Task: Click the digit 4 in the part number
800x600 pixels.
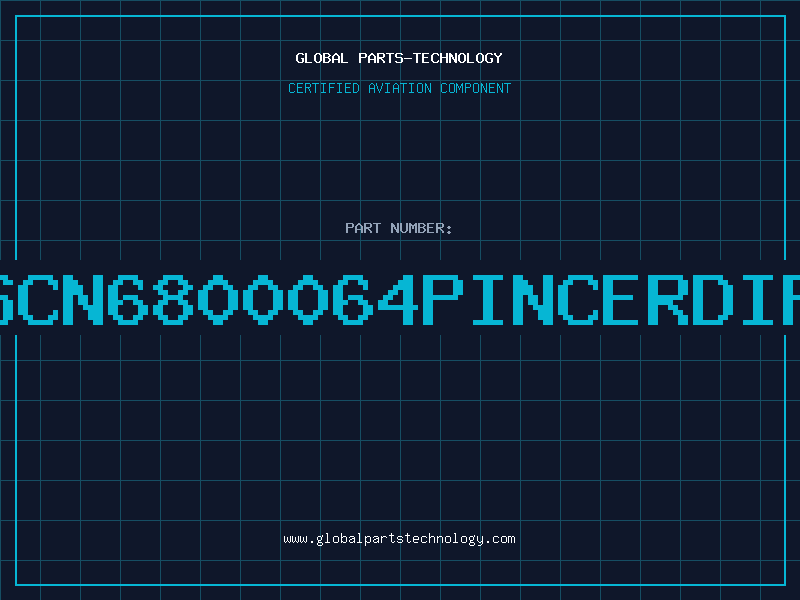Action: tap(398, 299)
